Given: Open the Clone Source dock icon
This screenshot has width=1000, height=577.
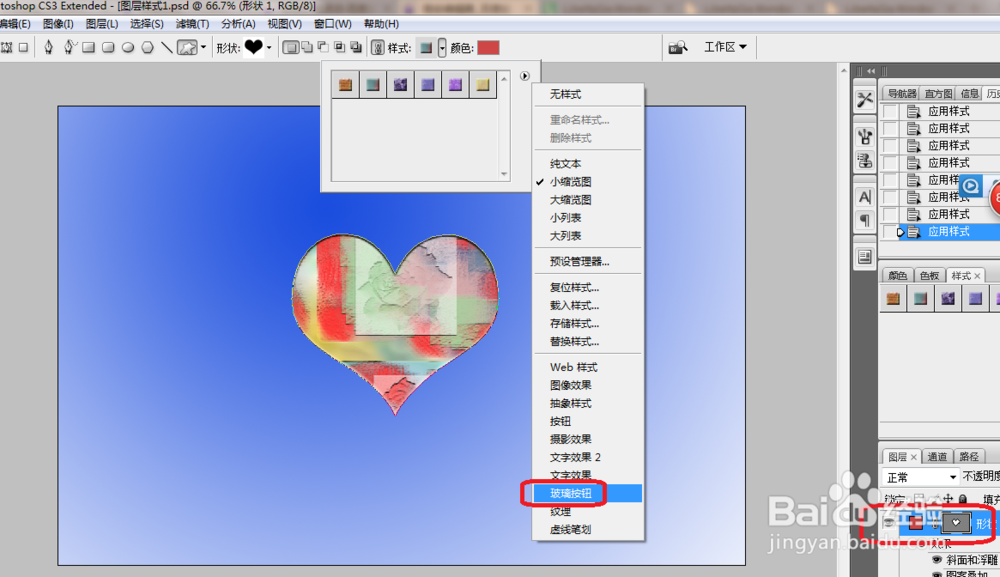Looking at the screenshot, I should (865, 160).
